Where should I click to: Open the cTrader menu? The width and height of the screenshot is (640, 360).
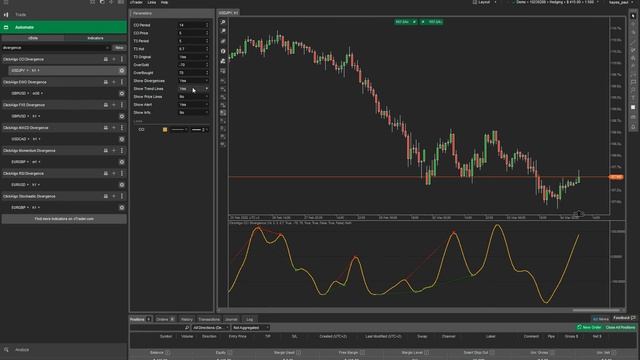pos(136,2)
